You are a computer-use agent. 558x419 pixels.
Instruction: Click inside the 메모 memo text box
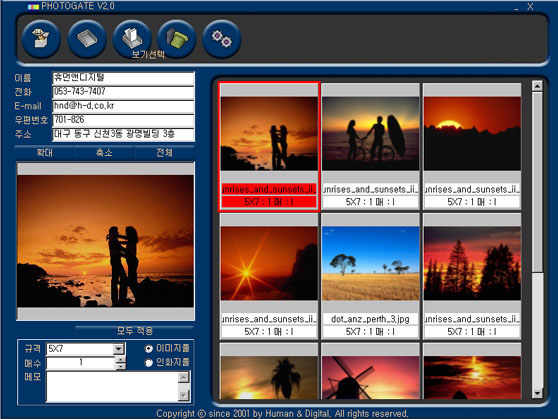(112, 387)
